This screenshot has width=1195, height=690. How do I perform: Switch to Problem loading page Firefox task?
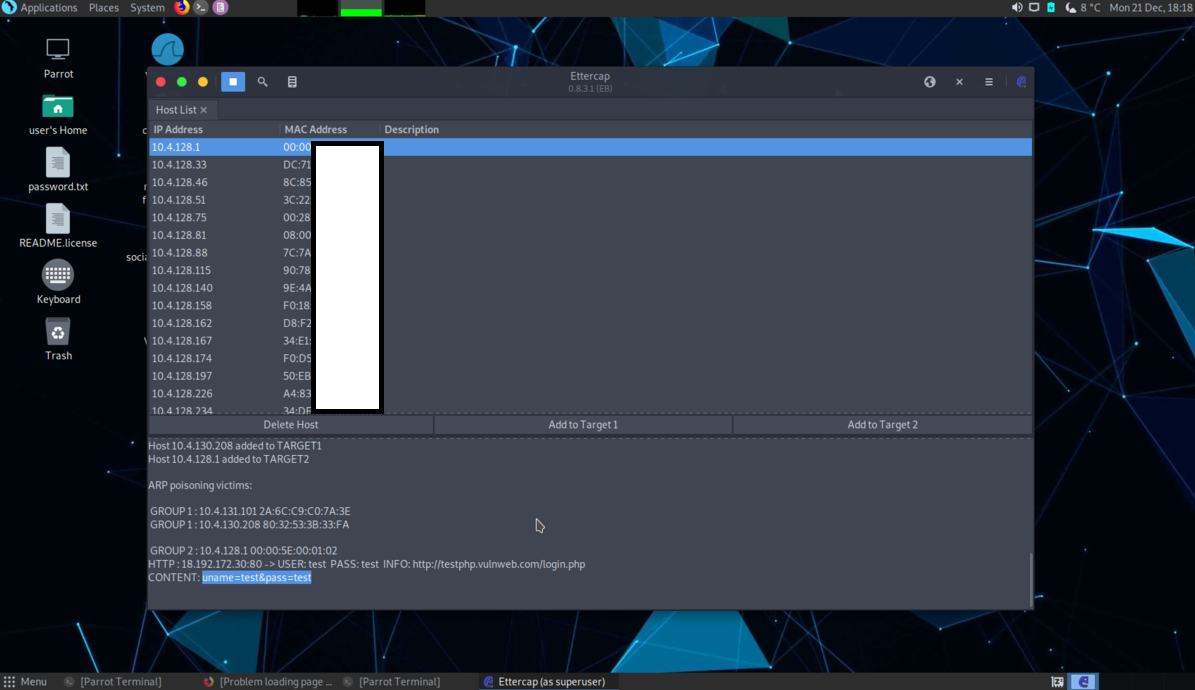[269, 682]
